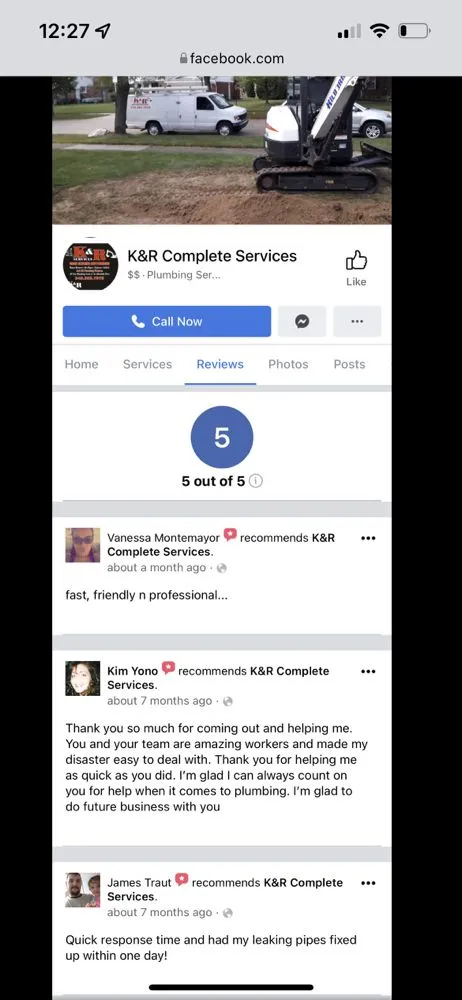Open the Posts tab
This screenshot has height=1000, width=462.
click(350, 364)
